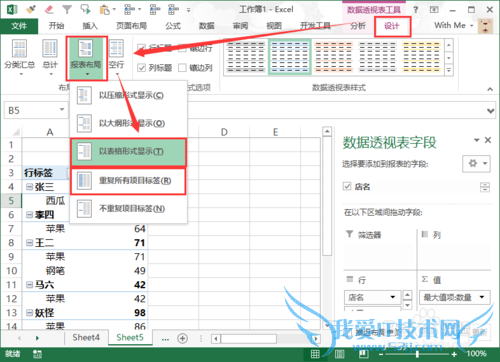
Task: Click the Report Layout (报表布局) button
Action: click(86, 58)
